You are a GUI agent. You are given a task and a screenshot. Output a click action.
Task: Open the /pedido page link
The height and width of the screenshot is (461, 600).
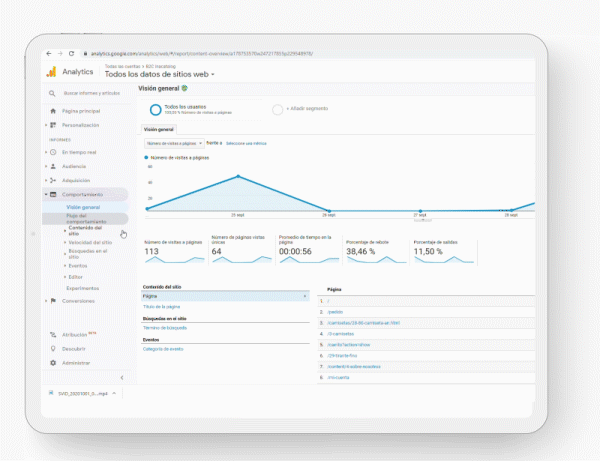[335, 312]
